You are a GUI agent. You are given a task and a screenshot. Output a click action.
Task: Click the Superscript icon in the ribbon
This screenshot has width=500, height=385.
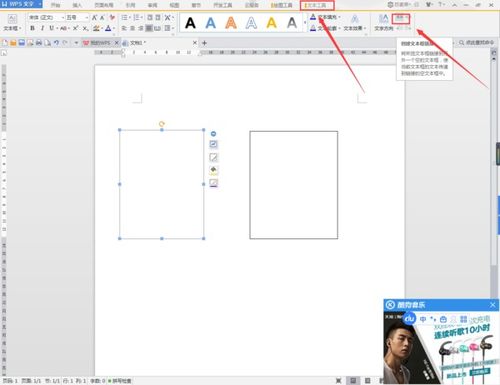[76, 28]
